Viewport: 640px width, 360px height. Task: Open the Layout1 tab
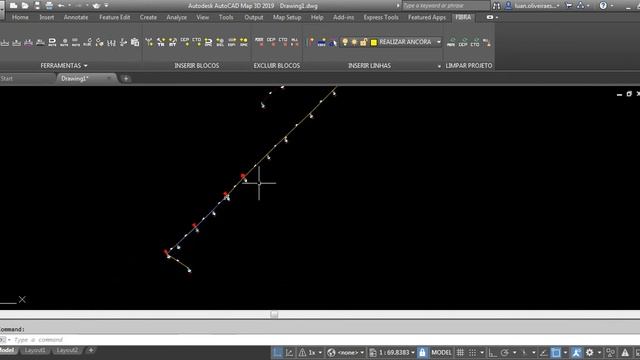tap(35, 350)
